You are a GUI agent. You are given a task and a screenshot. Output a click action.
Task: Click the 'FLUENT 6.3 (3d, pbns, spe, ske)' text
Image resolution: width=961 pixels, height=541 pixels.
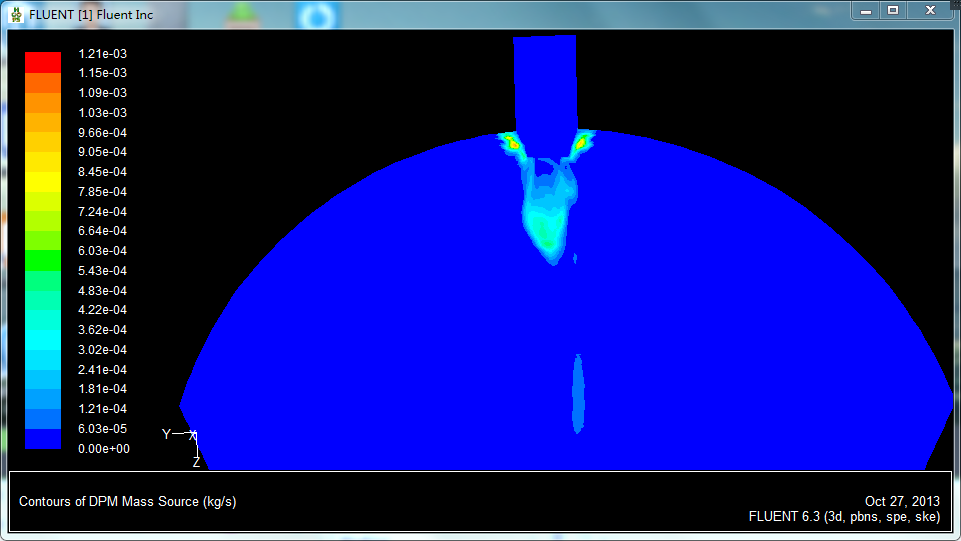(x=844, y=517)
